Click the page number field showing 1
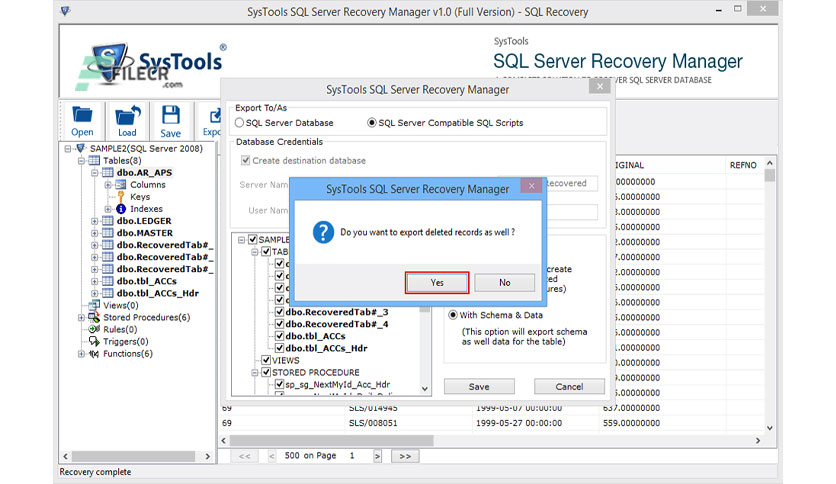The width and height of the screenshot is (836, 484). tap(352, 456)
